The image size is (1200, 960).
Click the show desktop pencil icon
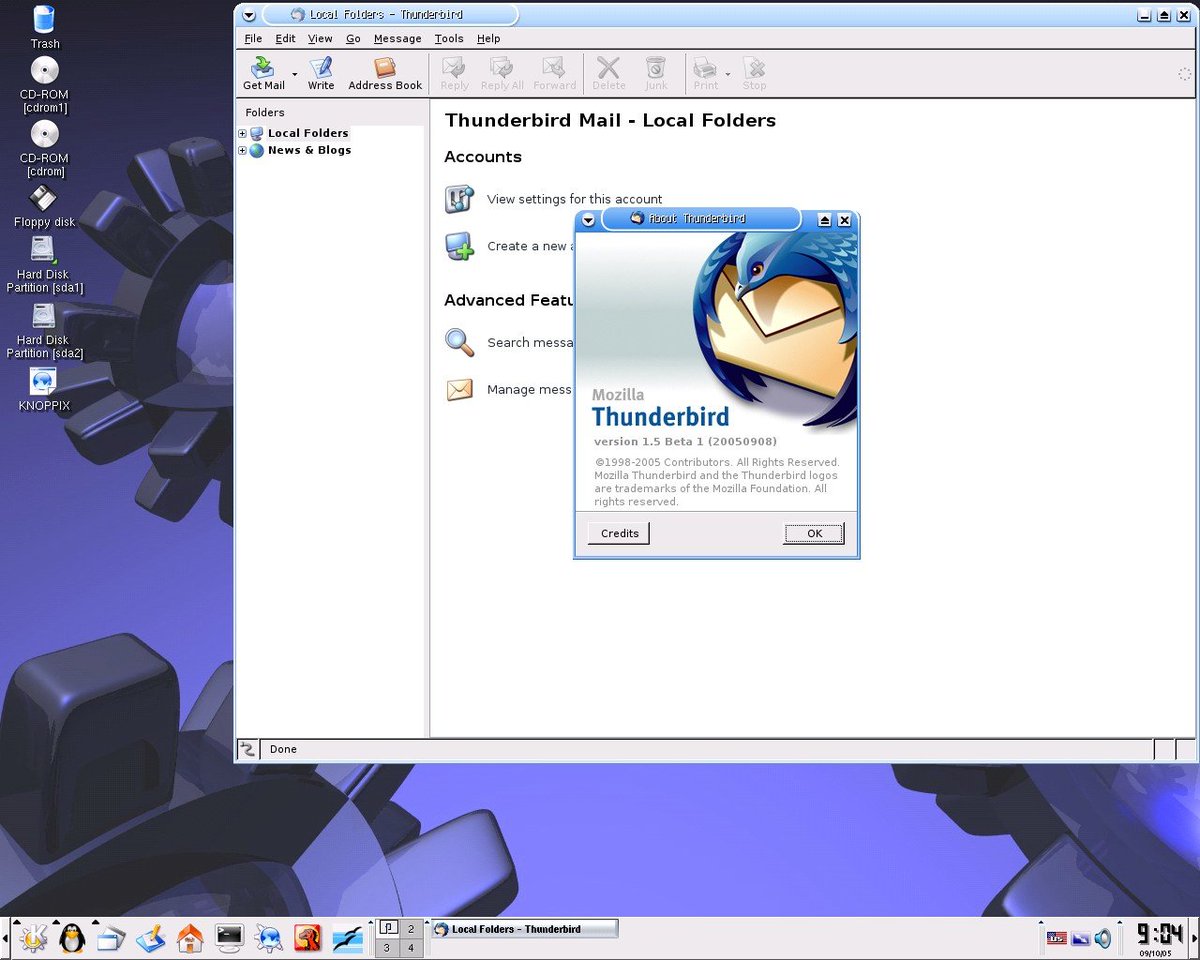click(151, 938)
